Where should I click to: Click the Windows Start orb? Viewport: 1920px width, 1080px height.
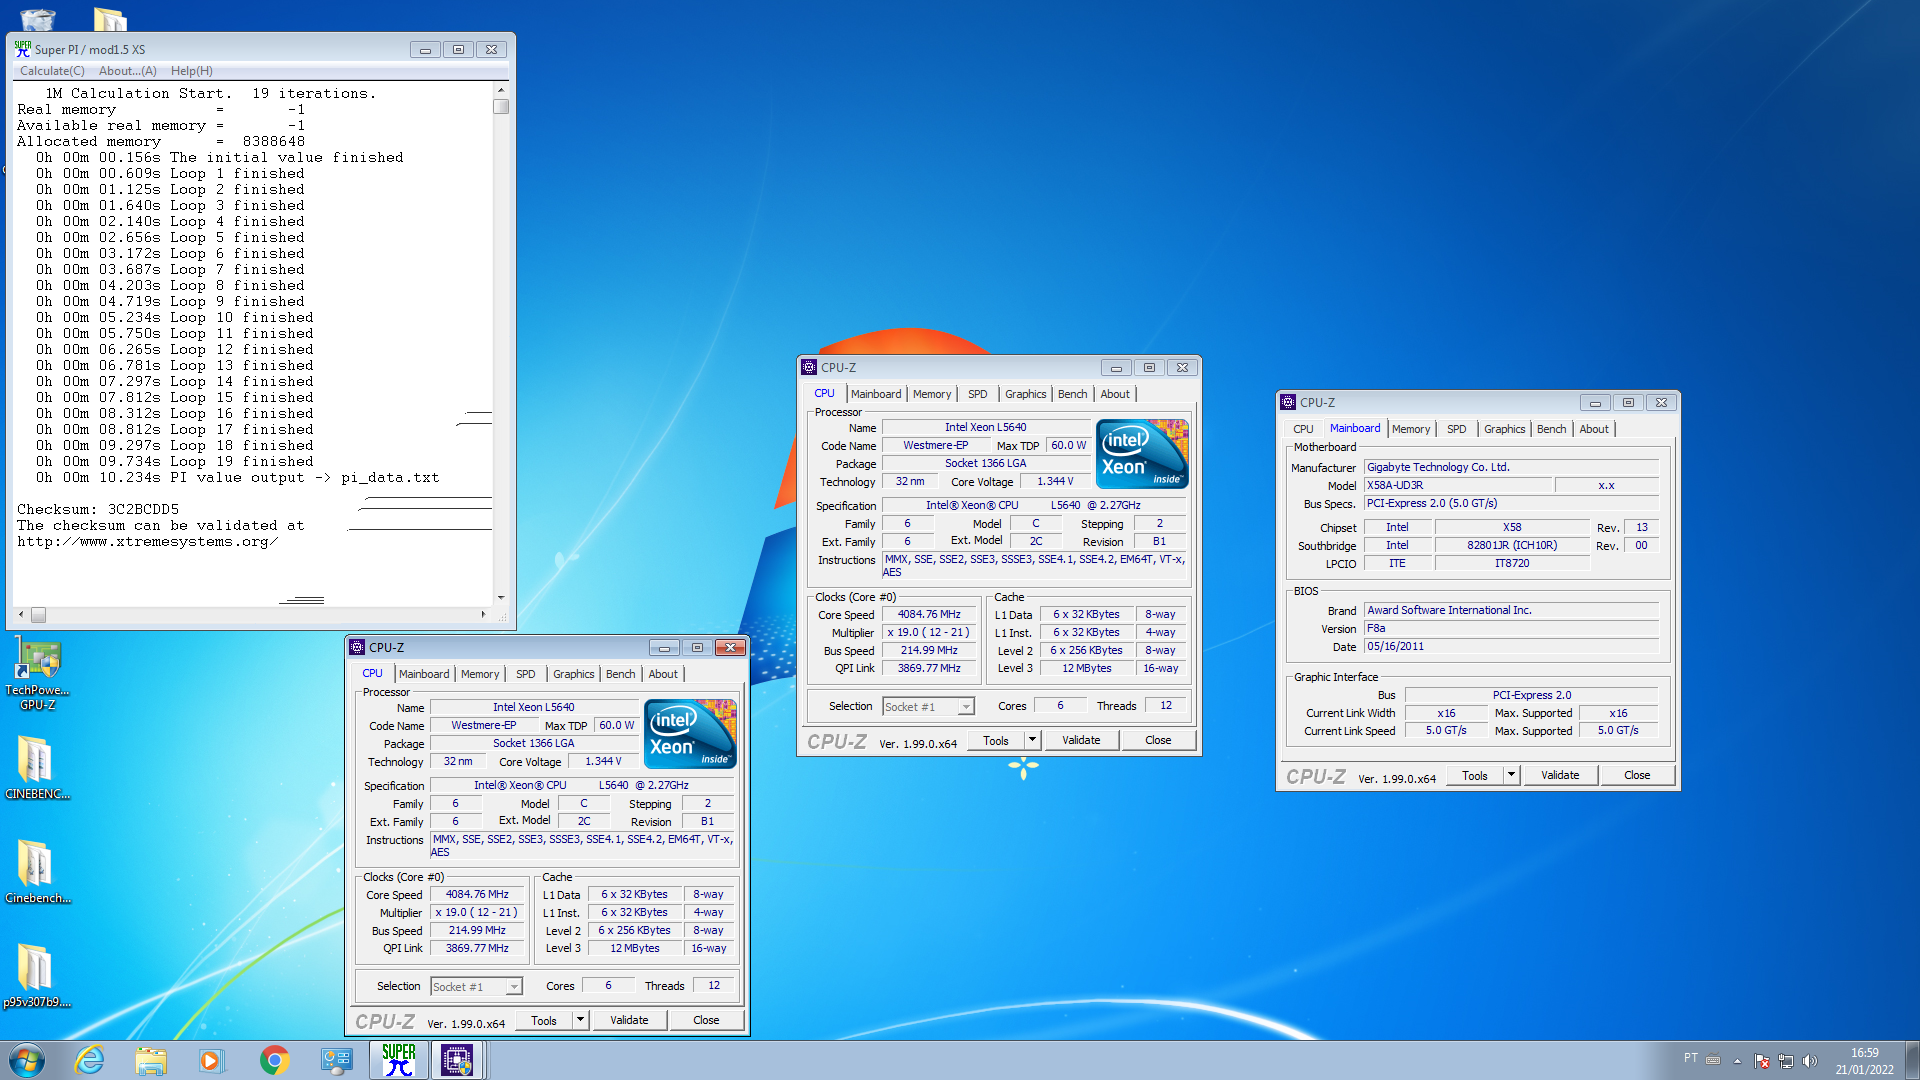[27, 1060]
